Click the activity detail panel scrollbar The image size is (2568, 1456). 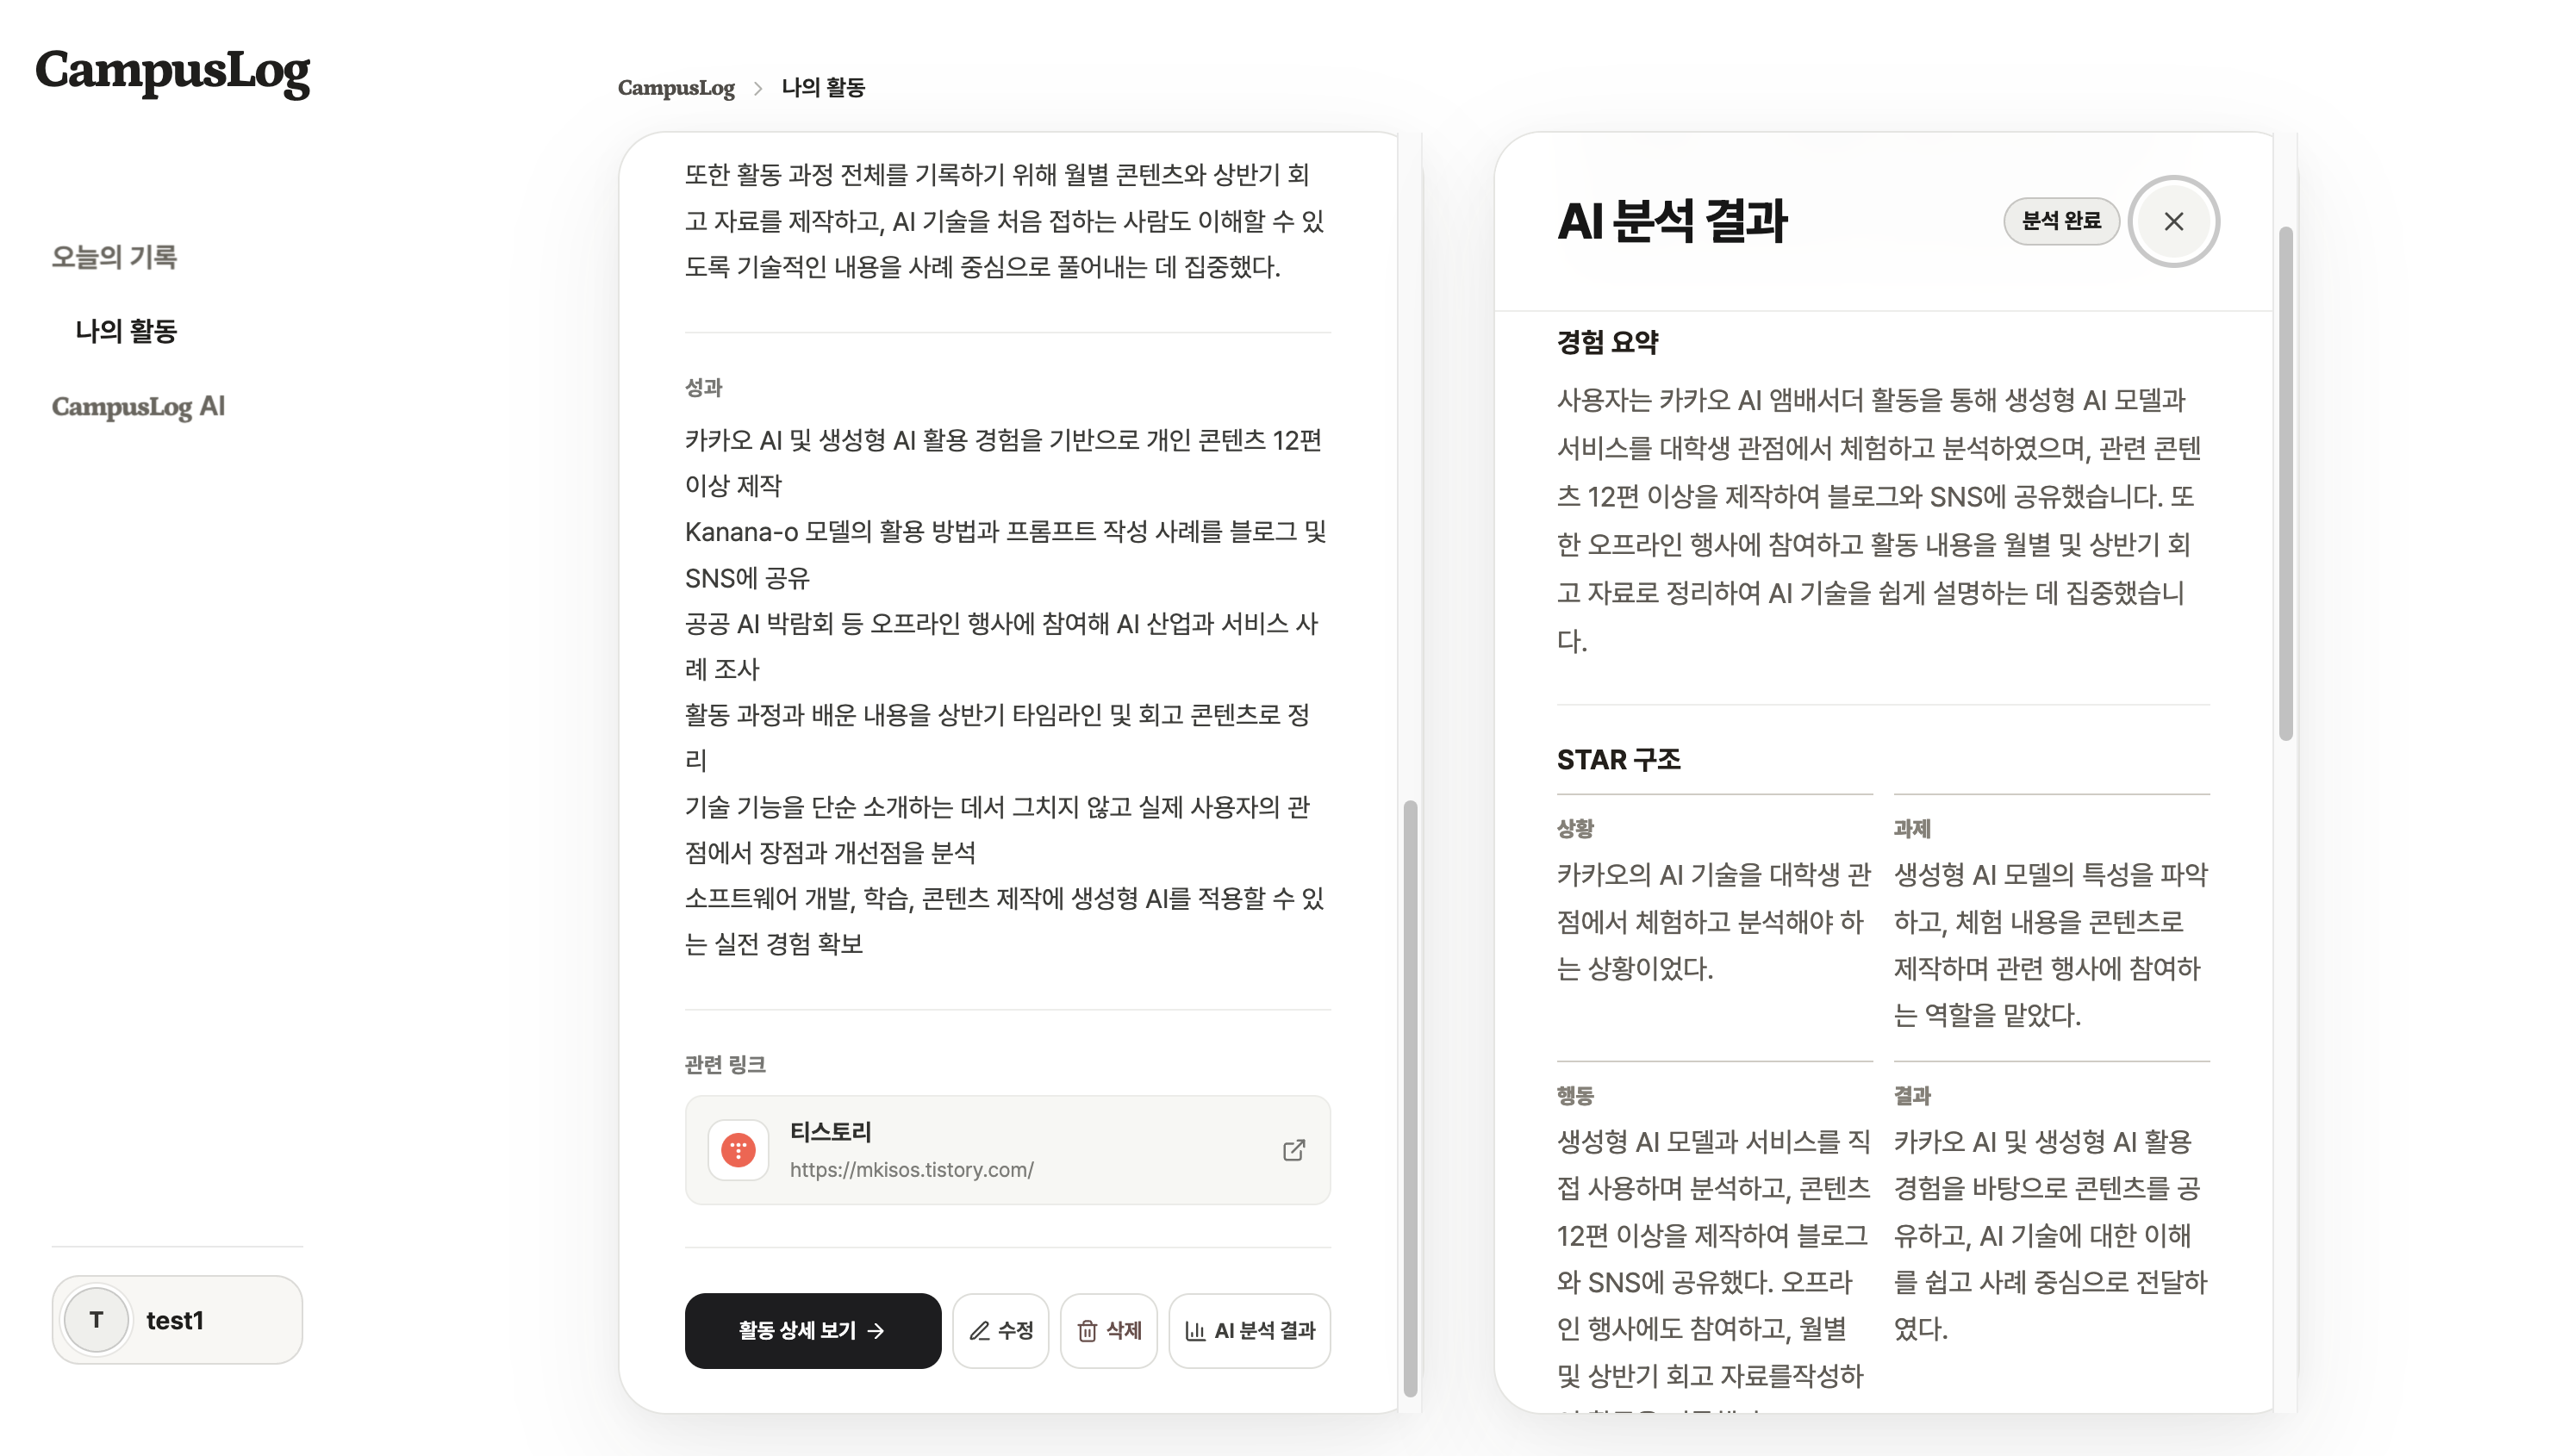click(x=1410, y=1098)
